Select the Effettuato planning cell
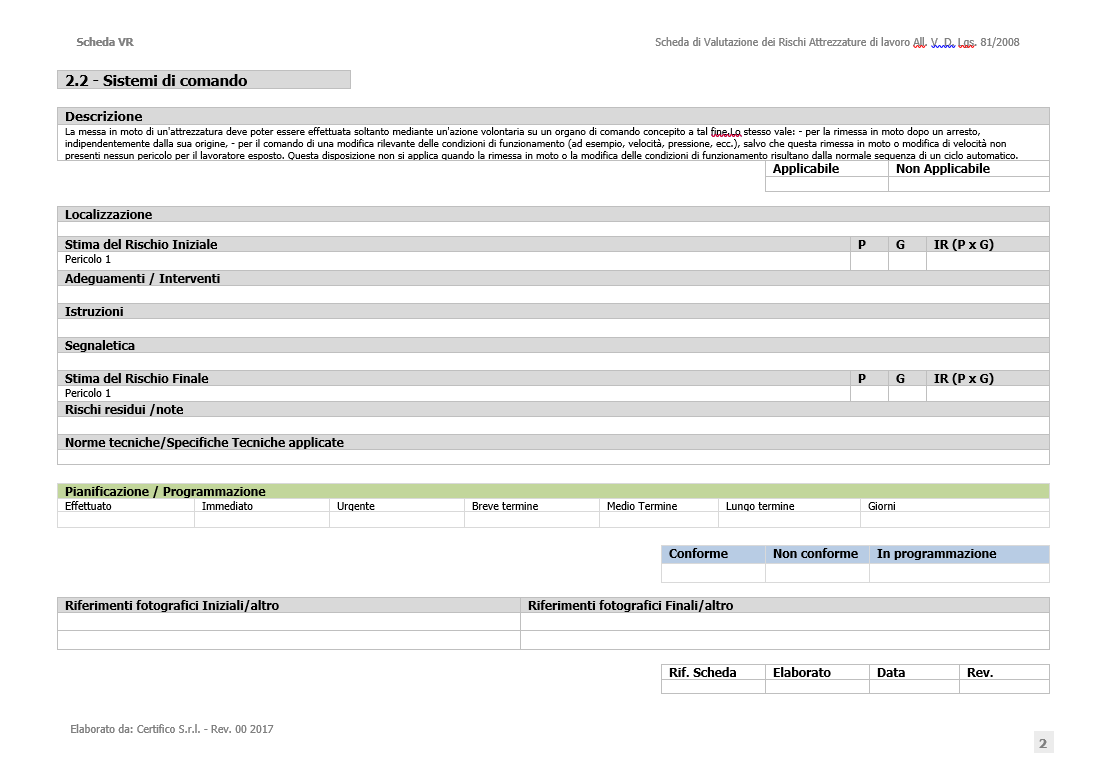1104x773 pixels. [125, 519]
